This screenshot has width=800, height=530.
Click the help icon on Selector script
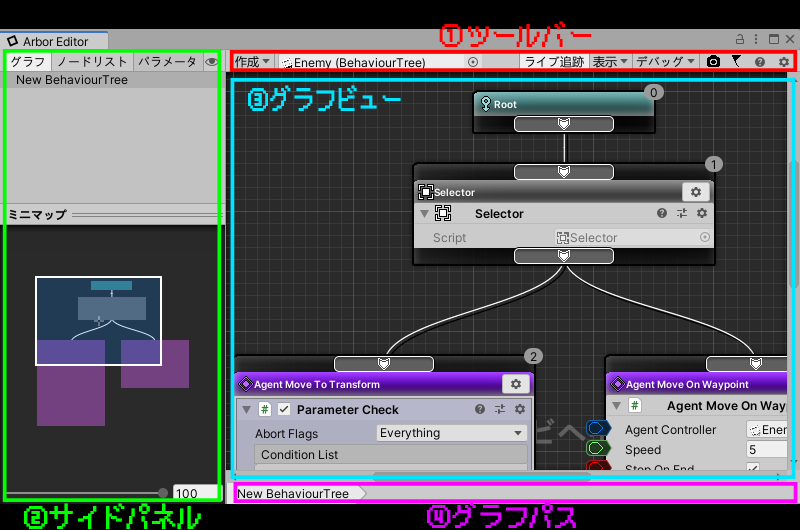662,213
